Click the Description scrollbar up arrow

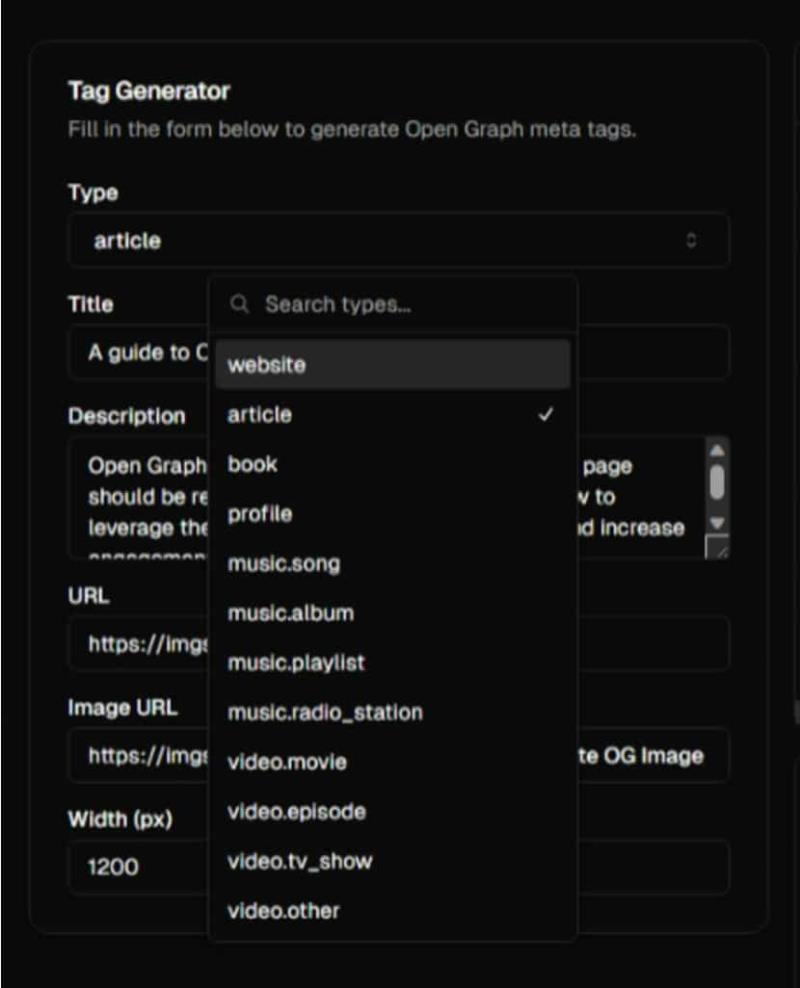coord(717,450)
